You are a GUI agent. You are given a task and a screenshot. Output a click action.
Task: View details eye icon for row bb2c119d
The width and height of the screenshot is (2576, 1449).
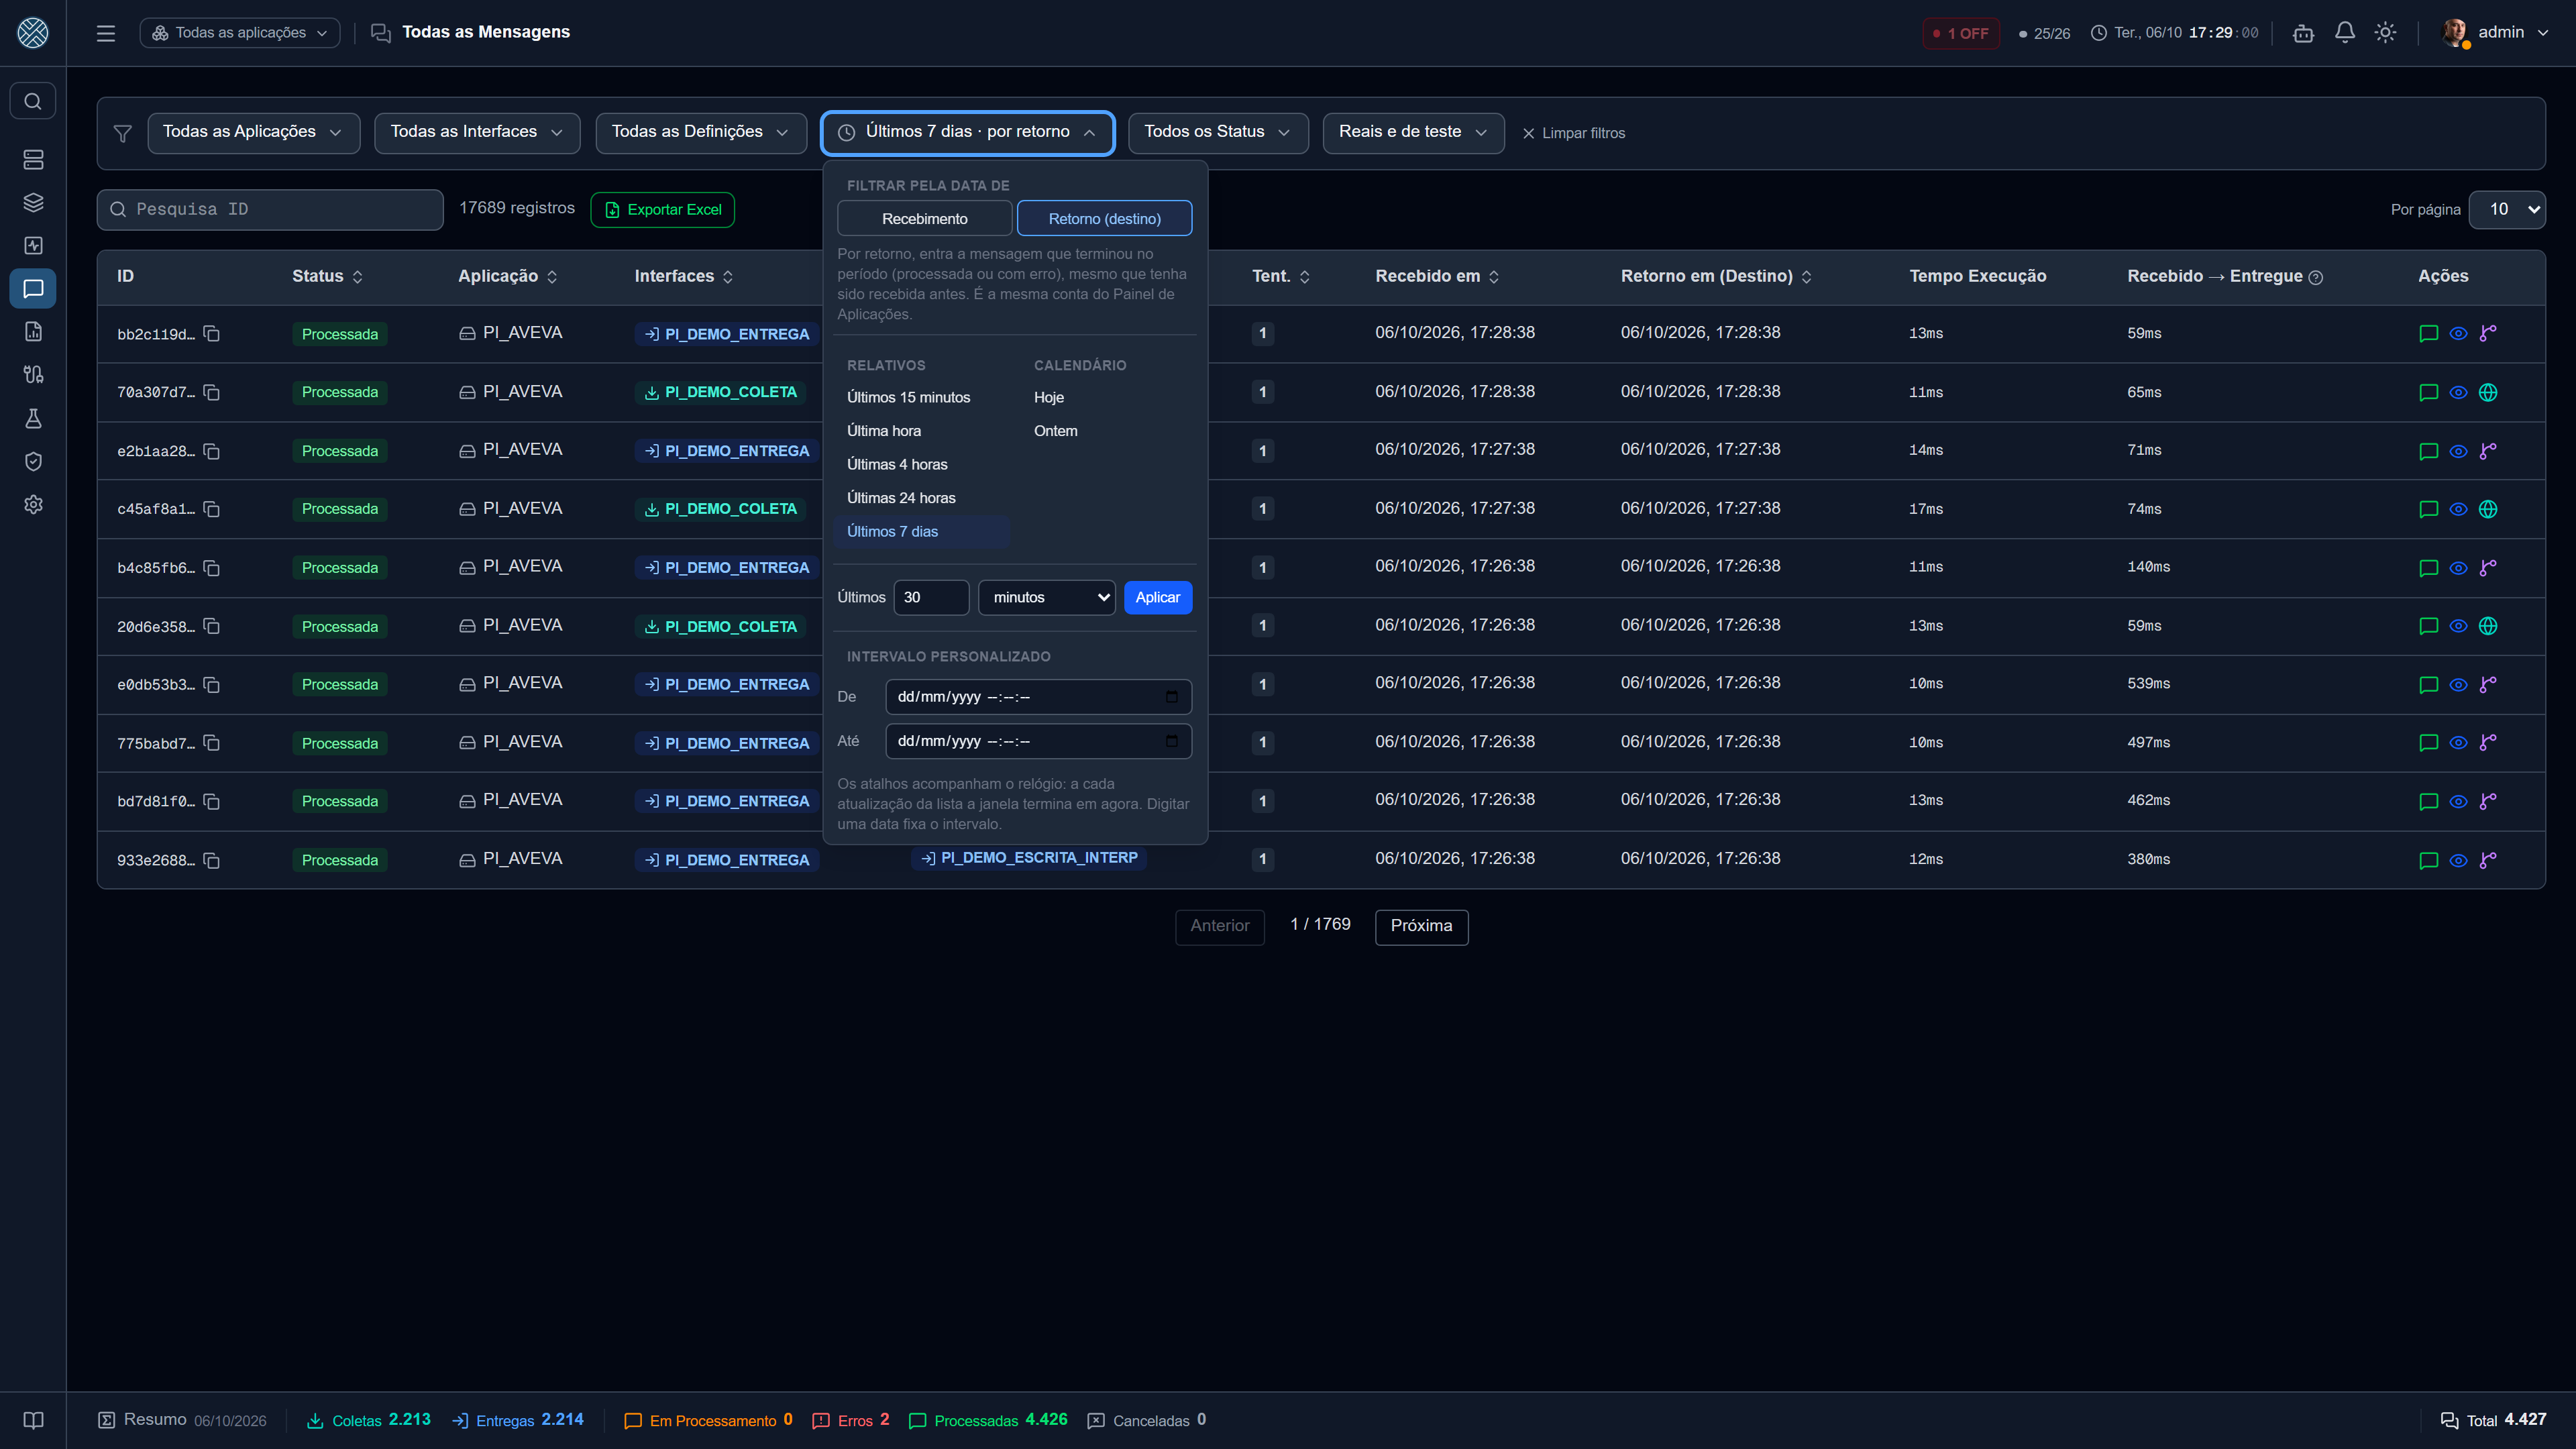click(2458, 333)
